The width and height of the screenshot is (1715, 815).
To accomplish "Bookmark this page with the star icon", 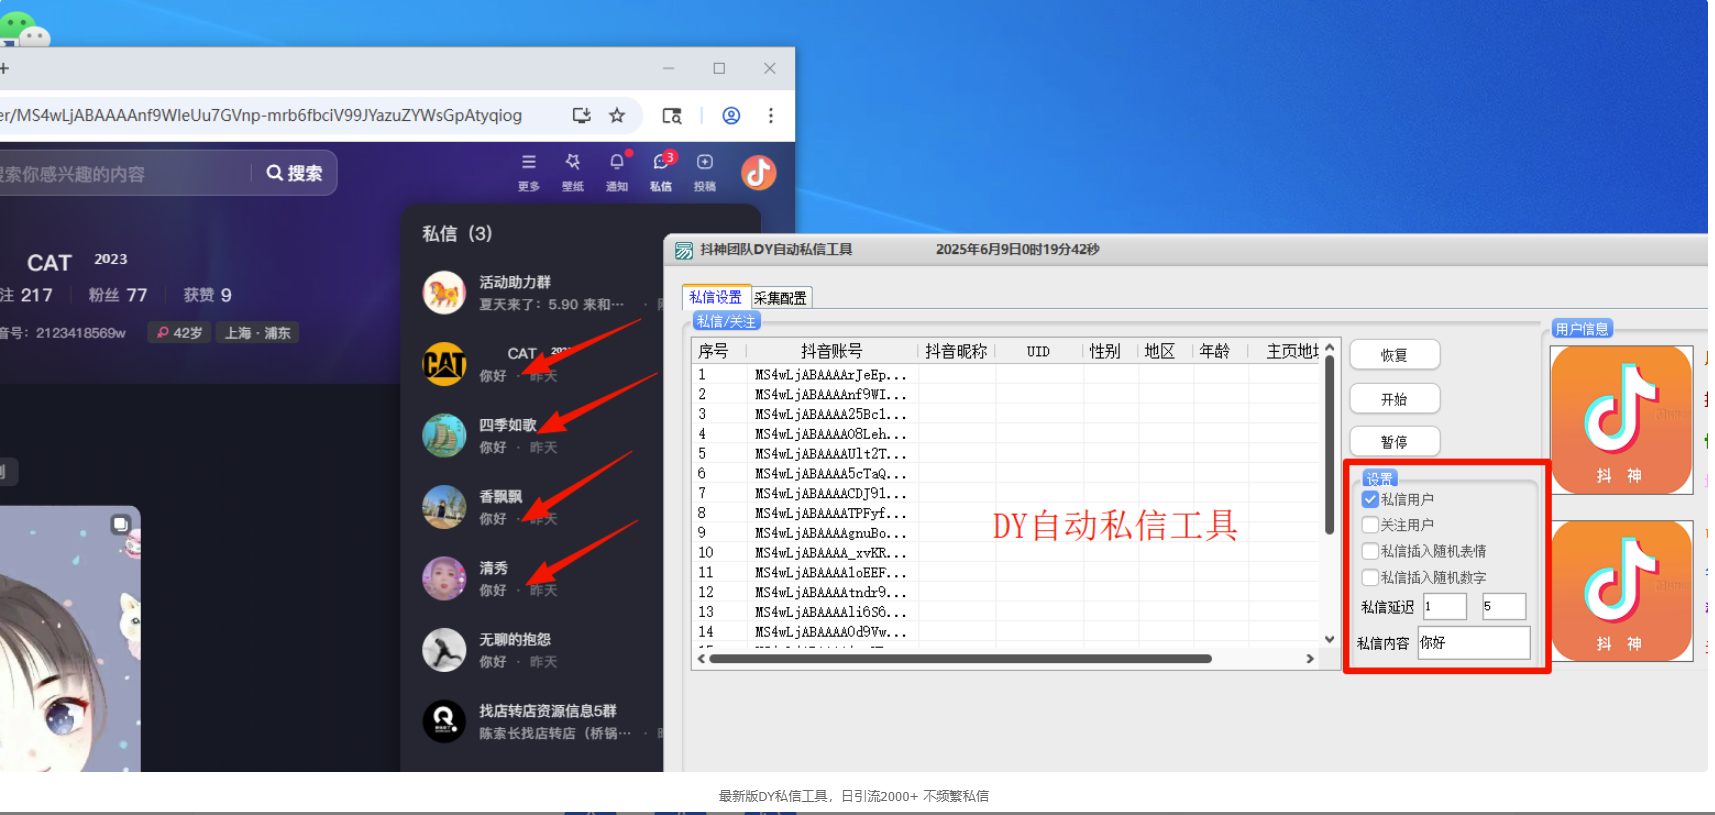I will click(617, 115).
